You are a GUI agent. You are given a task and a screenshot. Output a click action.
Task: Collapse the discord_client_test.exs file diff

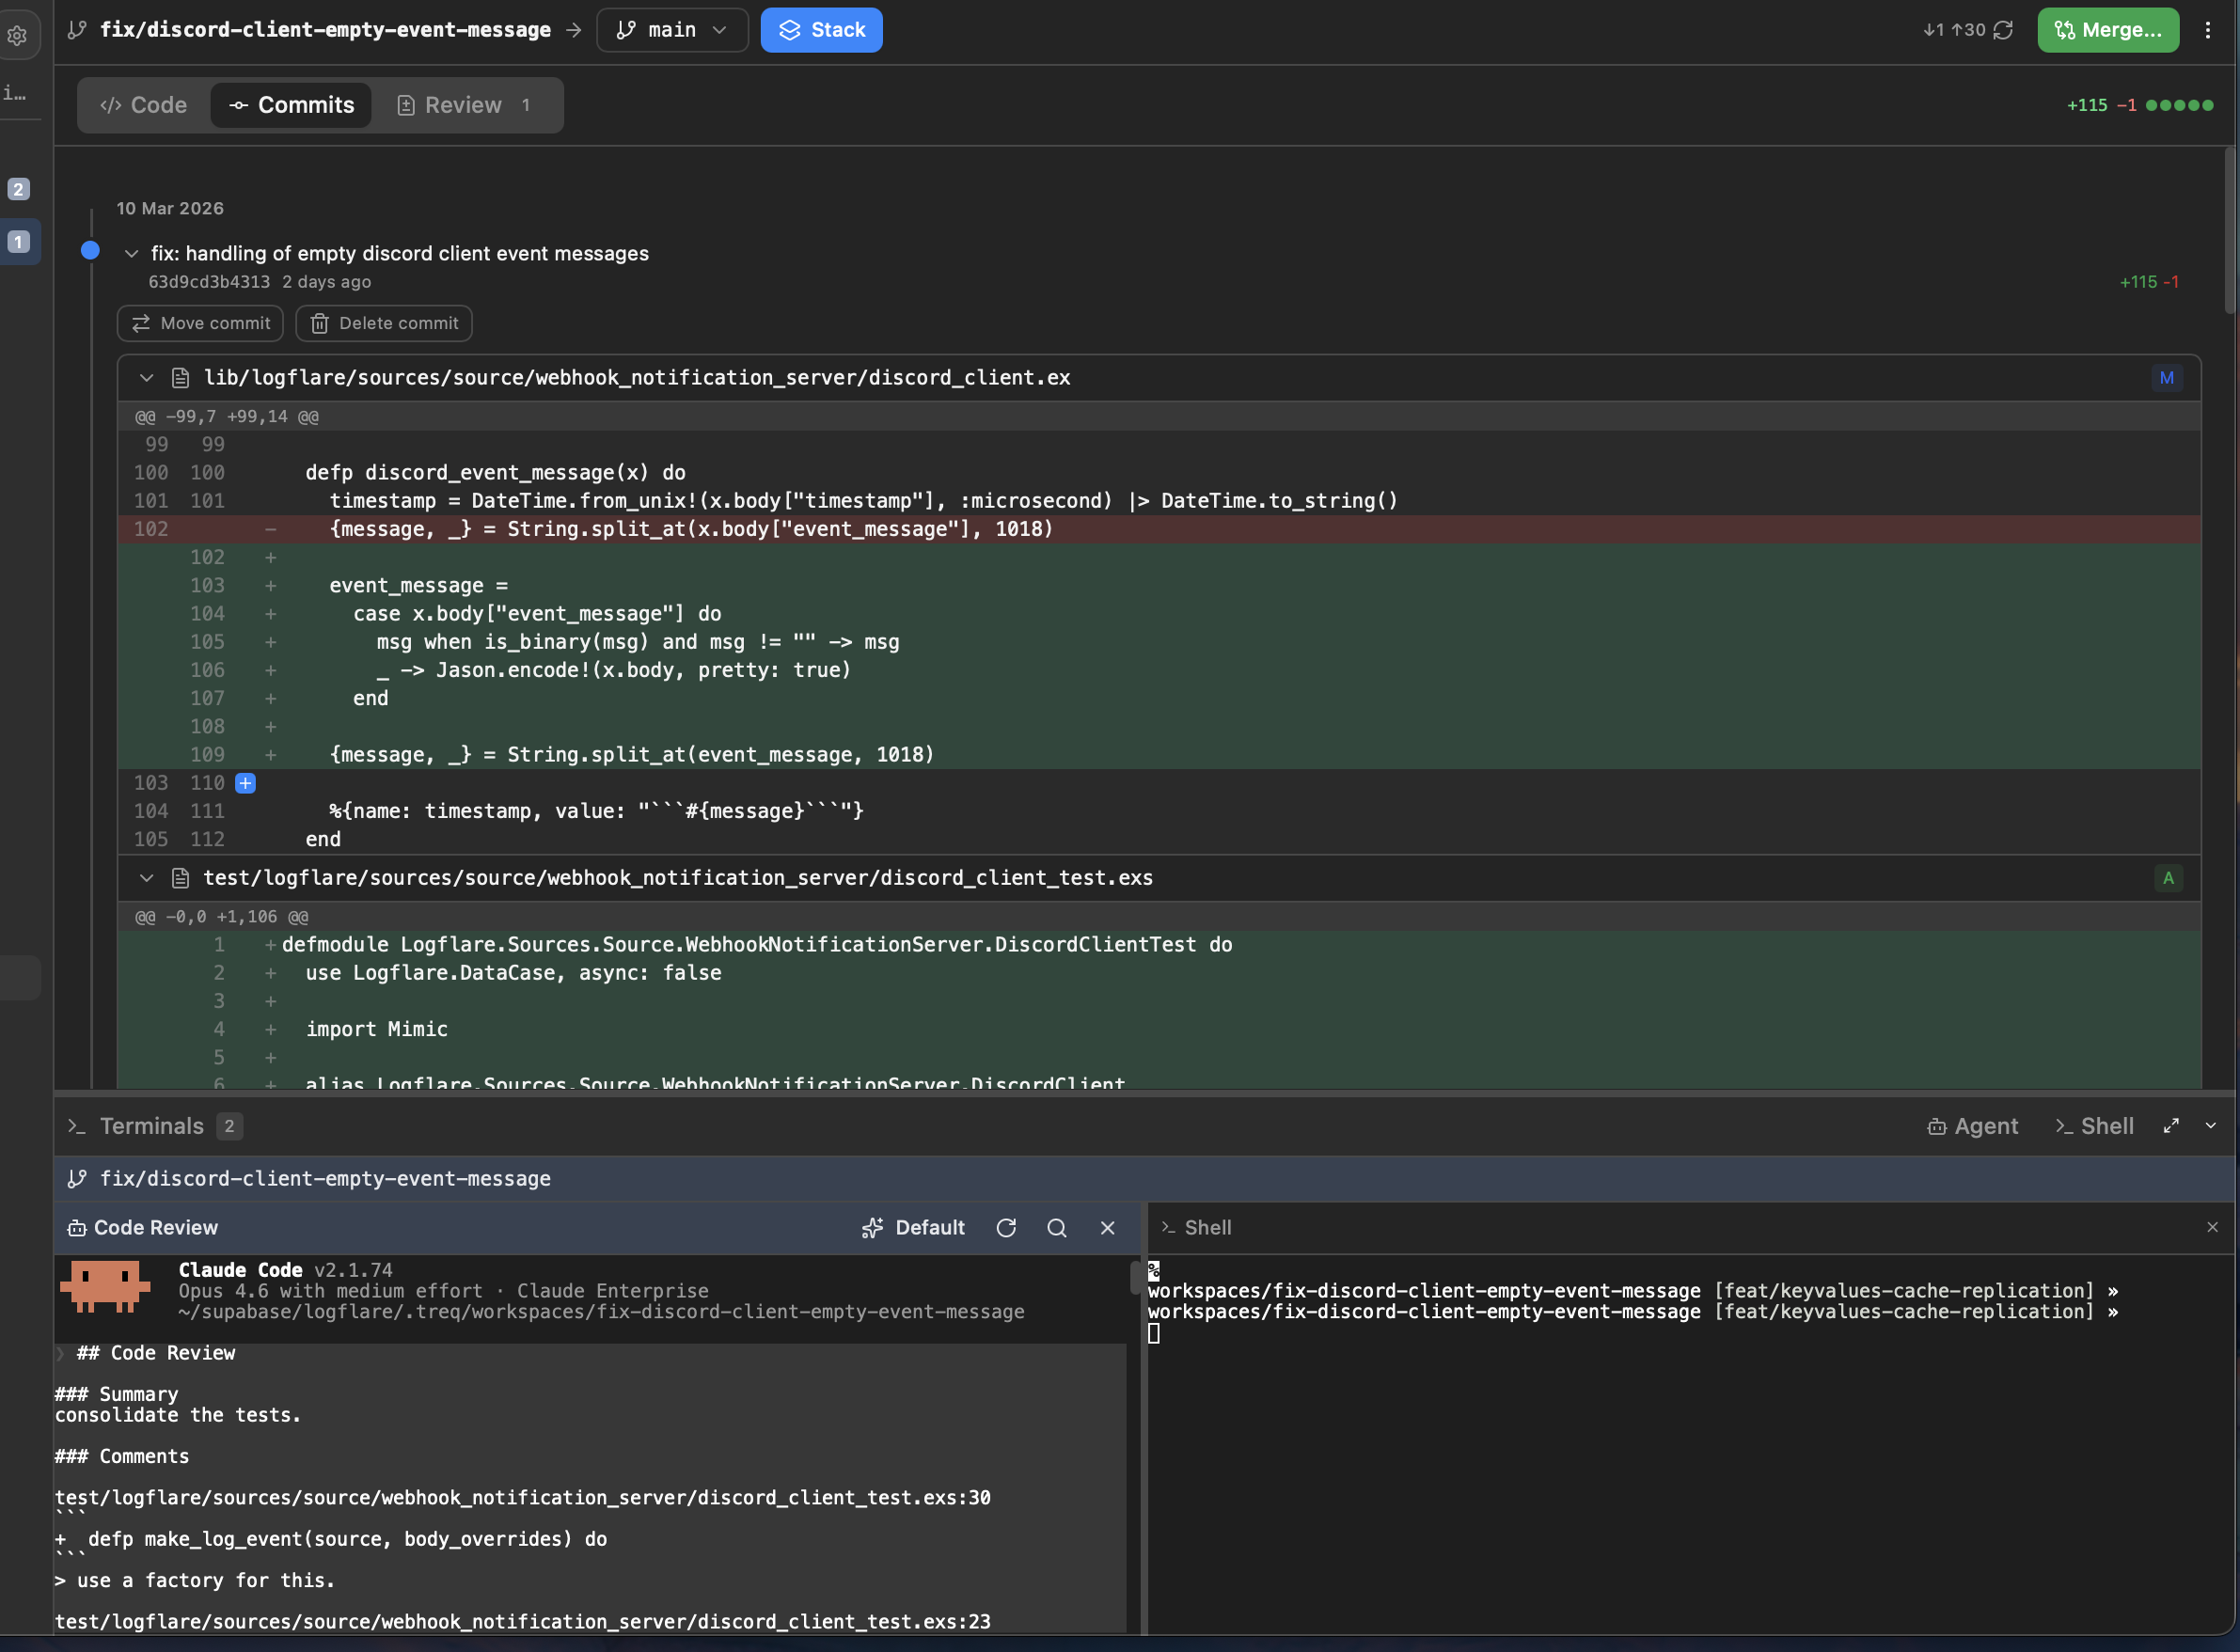(146, 878)
